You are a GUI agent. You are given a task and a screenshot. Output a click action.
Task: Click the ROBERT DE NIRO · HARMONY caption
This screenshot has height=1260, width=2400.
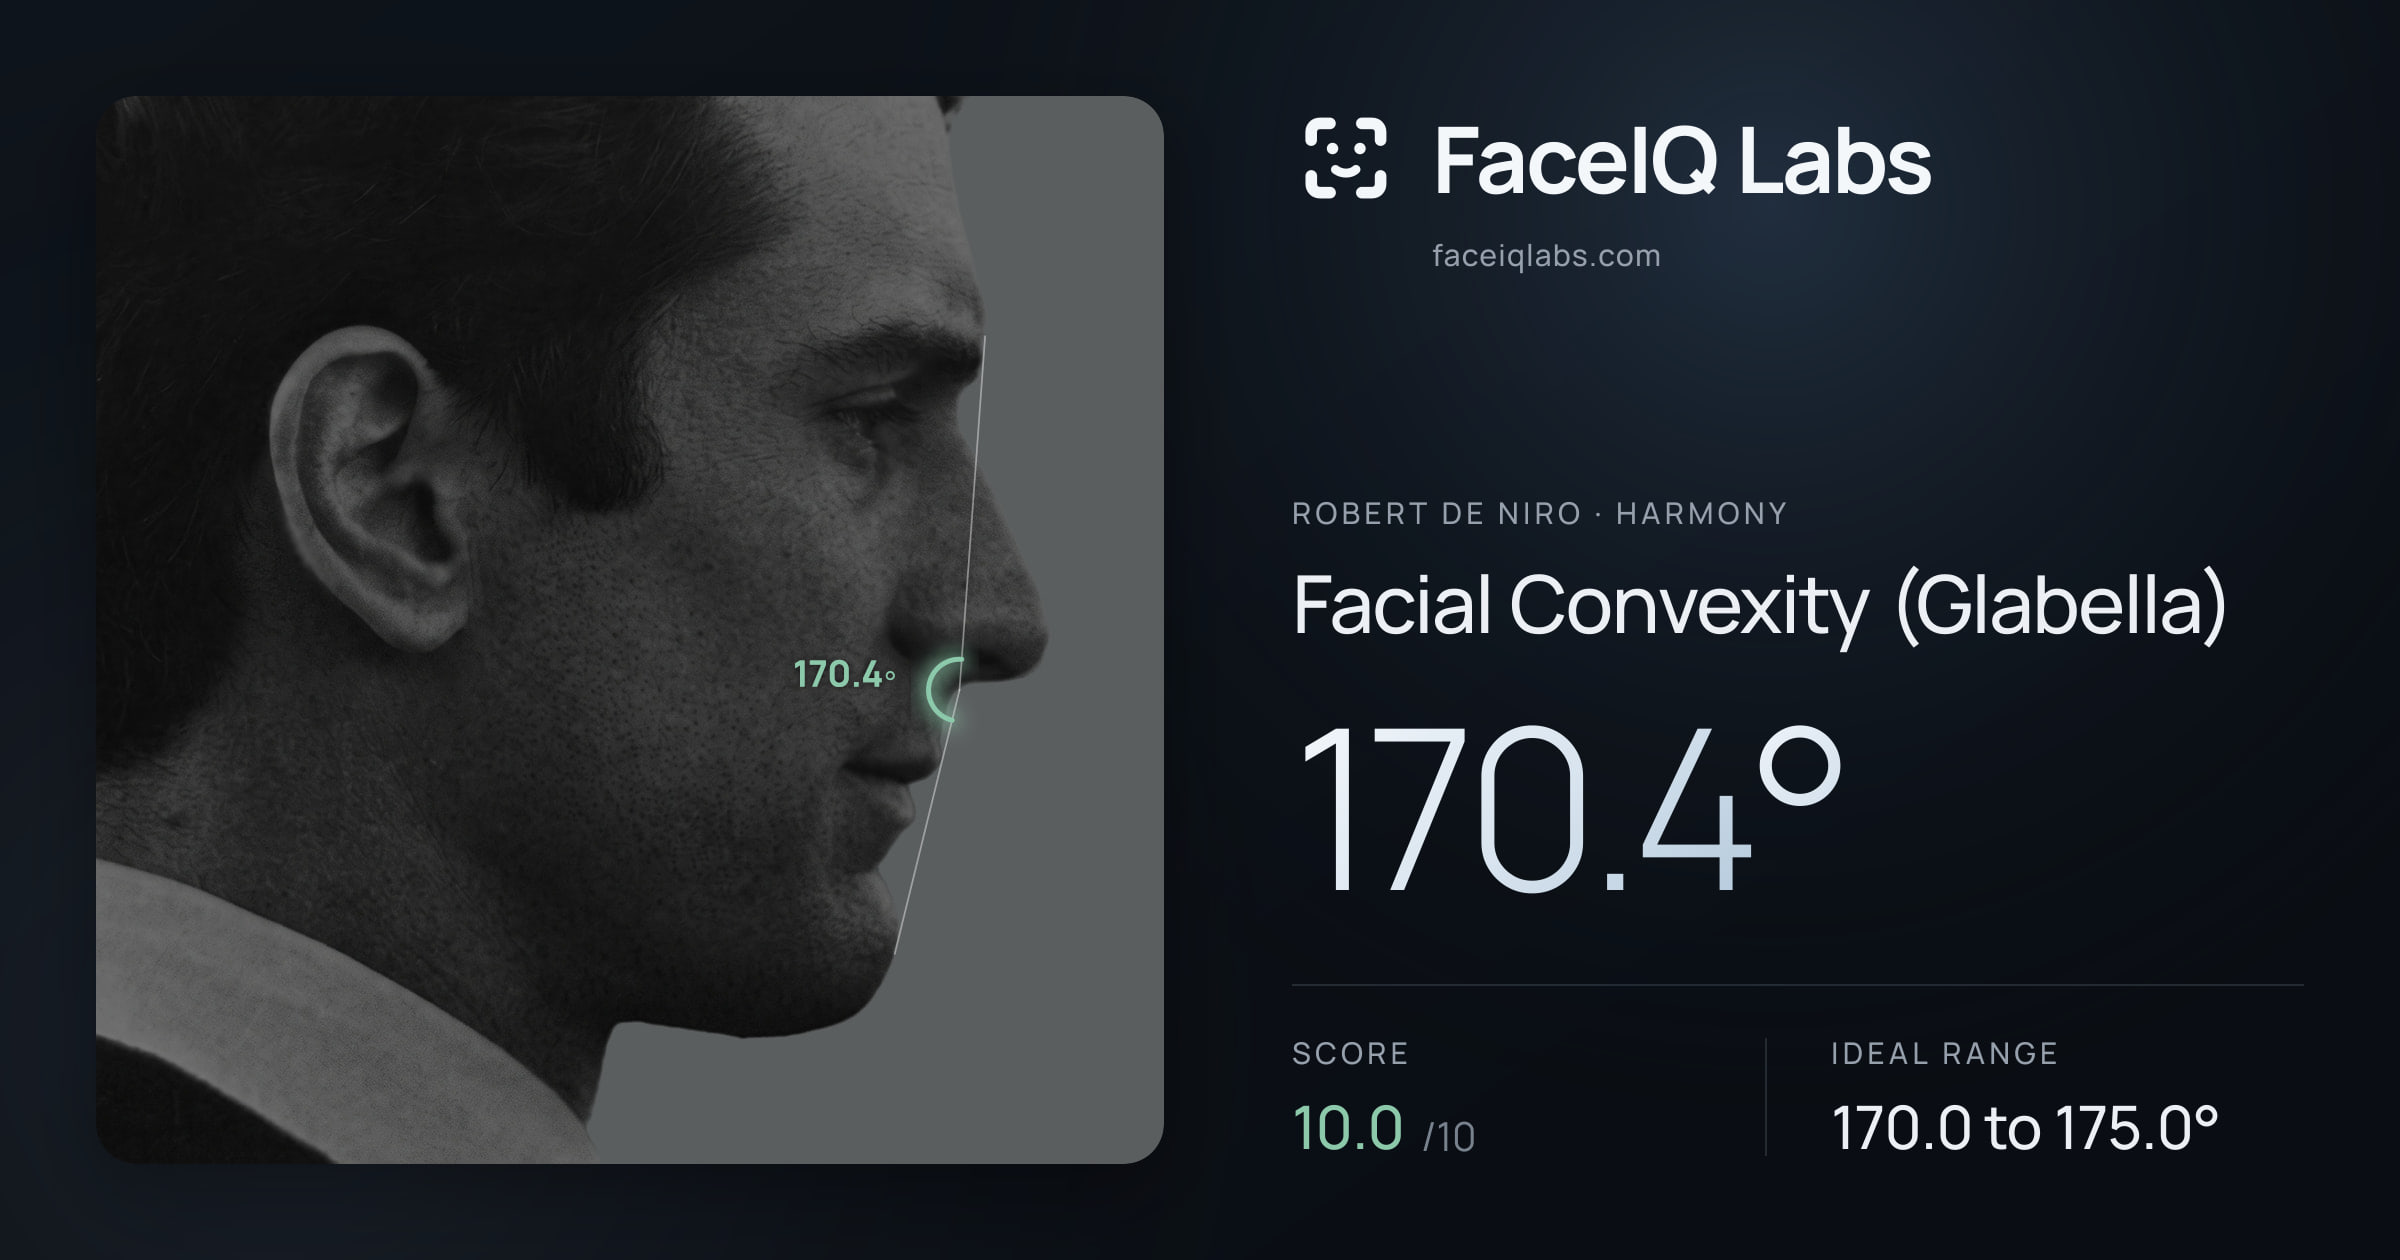pos(1539,514)
